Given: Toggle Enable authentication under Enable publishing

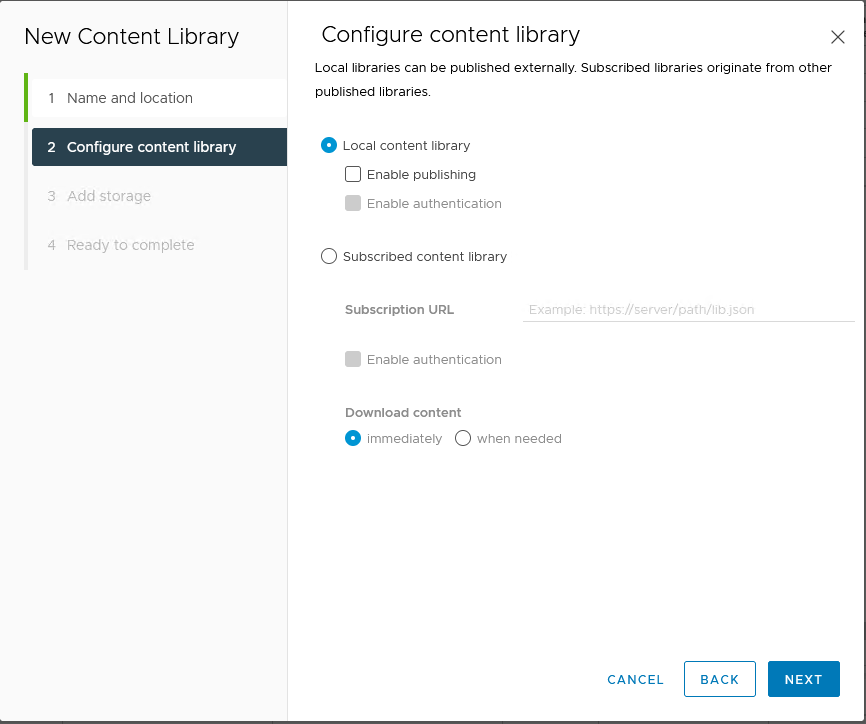Looking at the screenshot, I should pyautogui.click(x=353, y=203).
